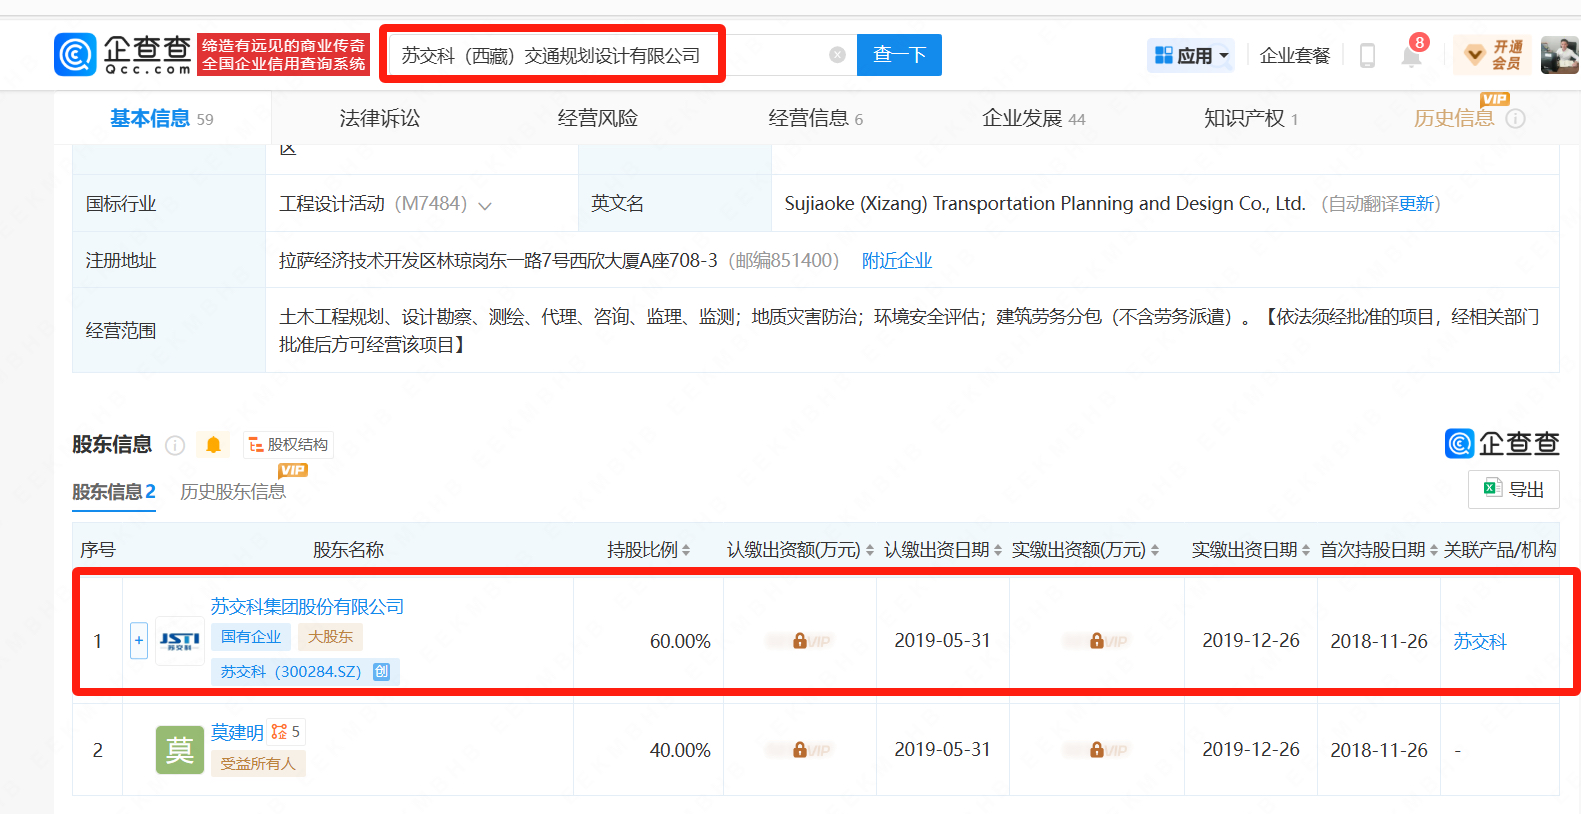Image resolution: width=1581 pixels, height=814 pixels.
Task: Click the 国有企业 tag
Action: tap(251, 637)
